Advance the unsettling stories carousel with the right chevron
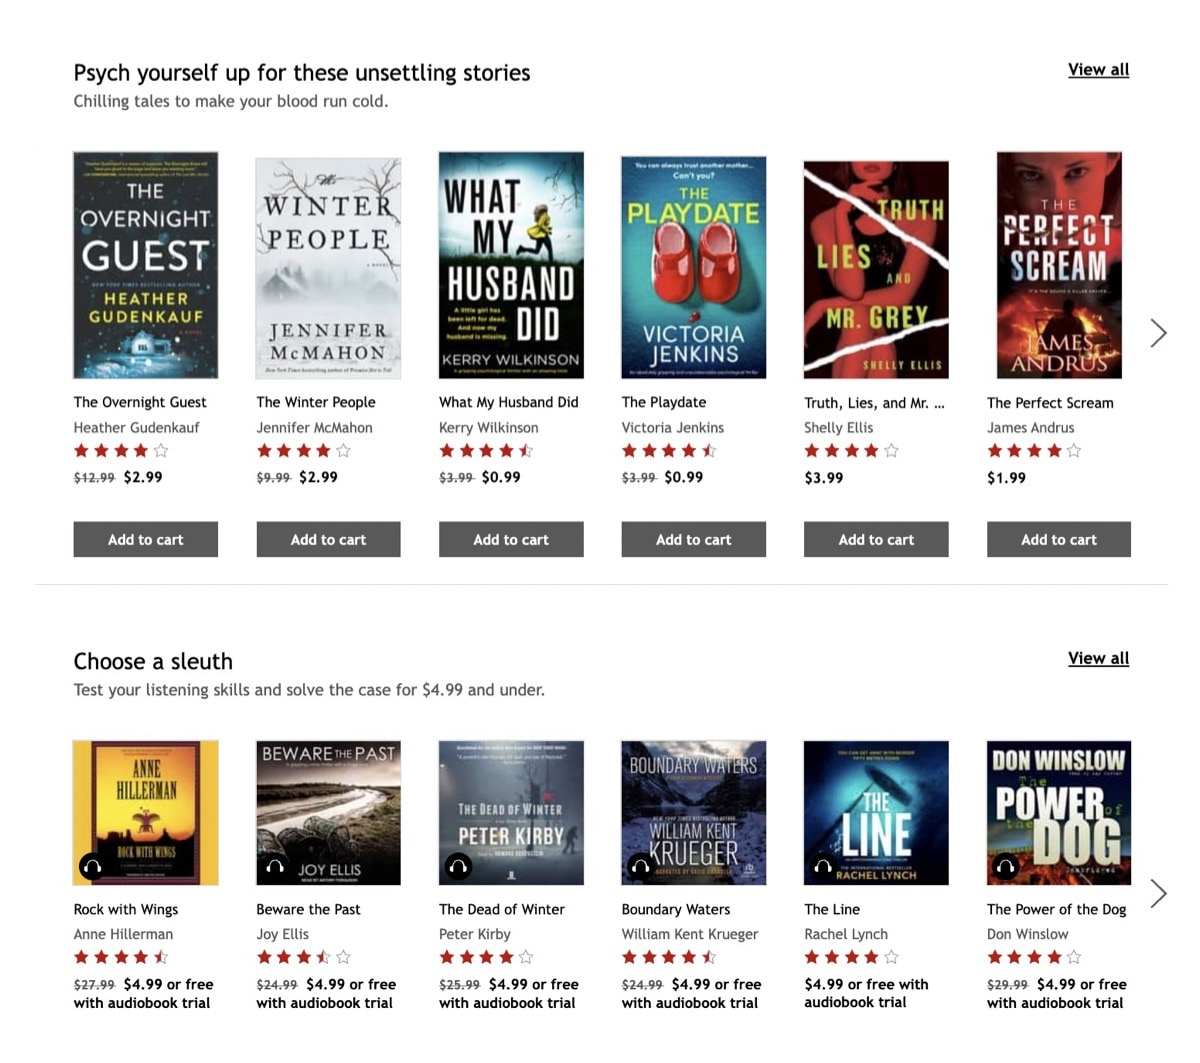The image size is (1200, 1063). 1157,332
